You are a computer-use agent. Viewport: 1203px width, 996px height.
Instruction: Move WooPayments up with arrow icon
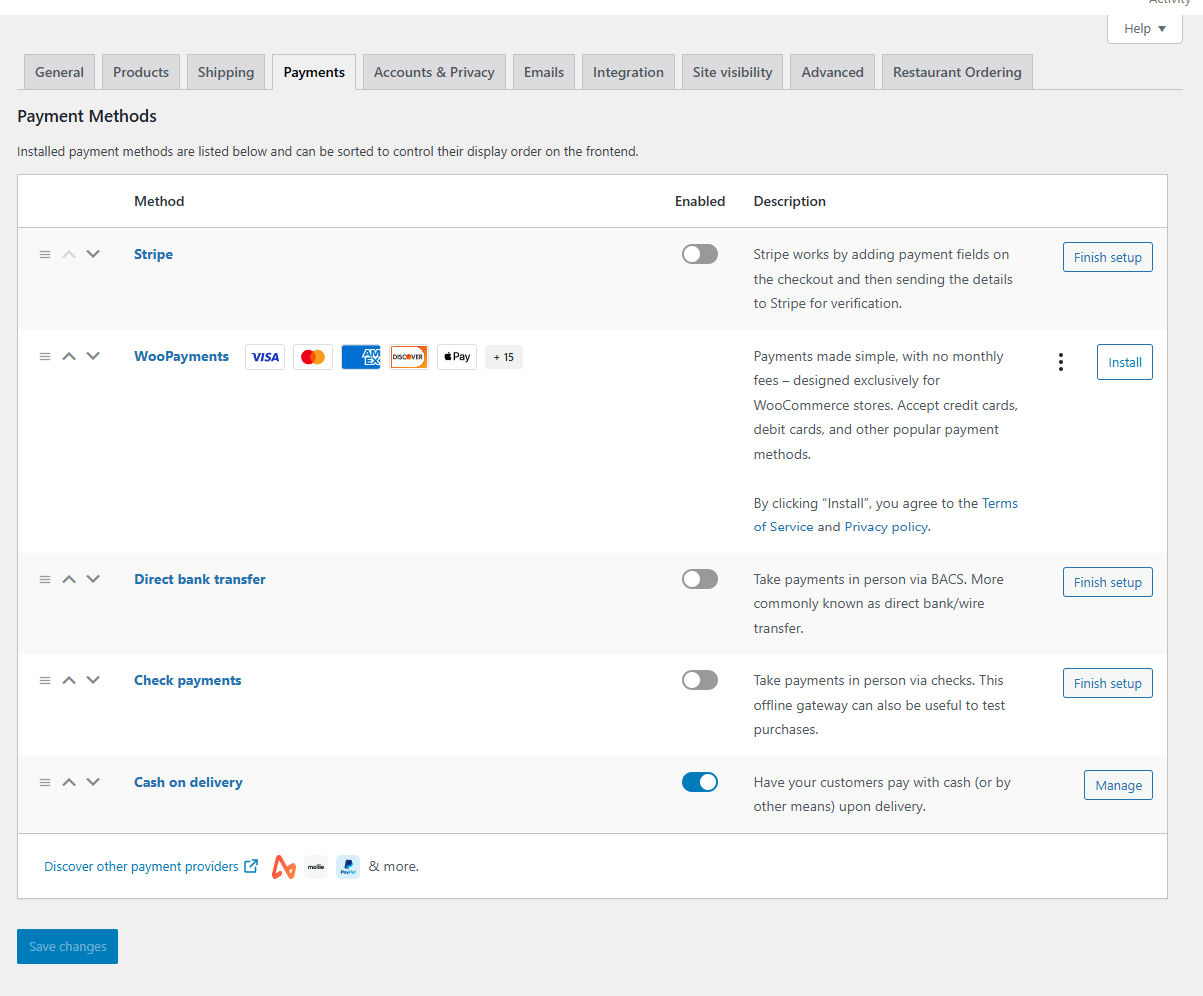click(x=69, y=357)
